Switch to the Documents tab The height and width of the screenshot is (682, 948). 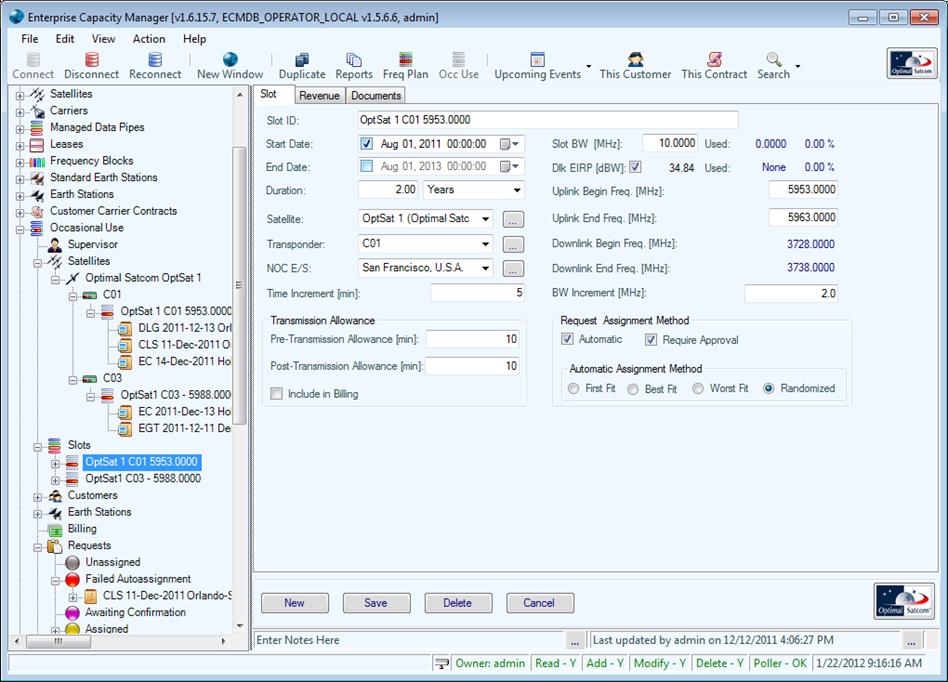(x=376, y=96)
